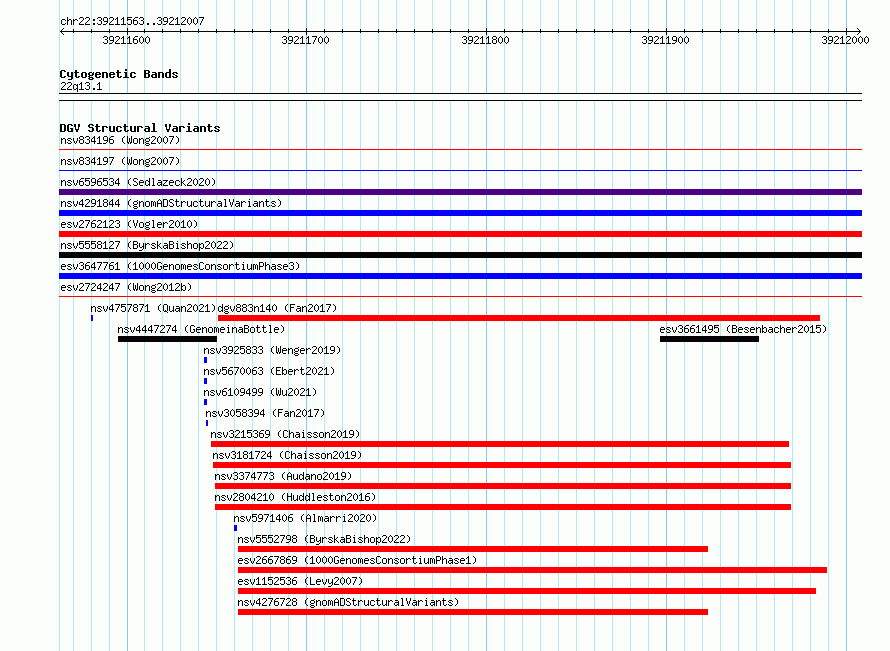The height and width of the screenshot is (651, 890).
Task: Select the nsv2804210 (Huddleston2016) red bar
Action: (x=503, y=507)
